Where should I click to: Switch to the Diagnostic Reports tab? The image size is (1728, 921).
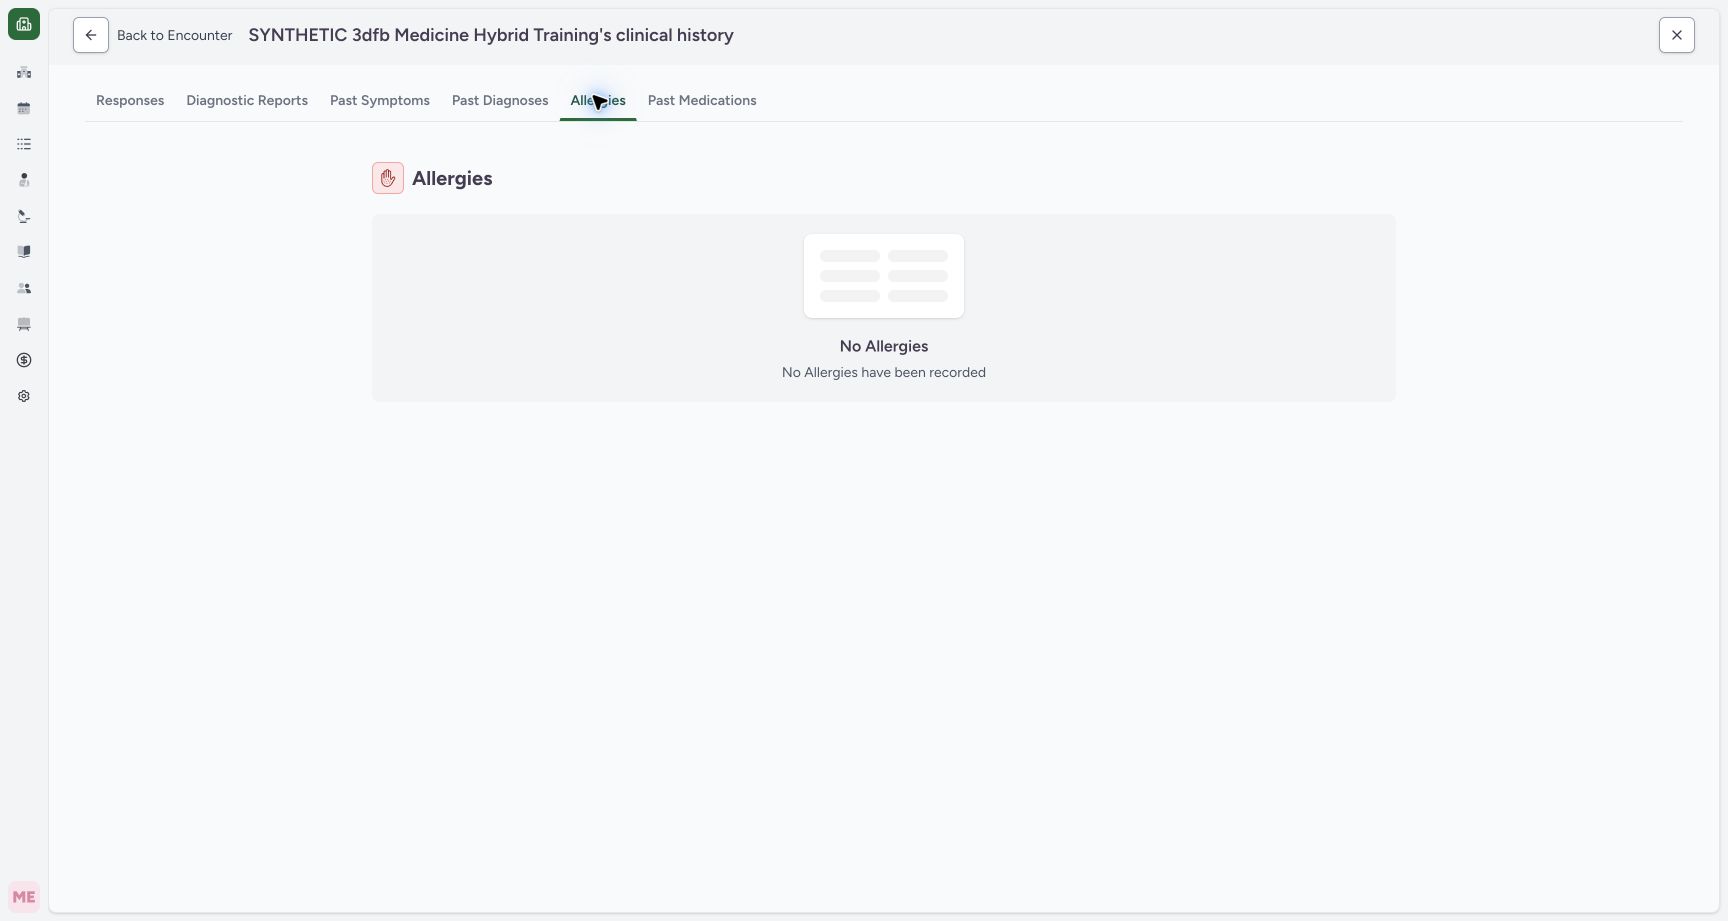[247, 100]
